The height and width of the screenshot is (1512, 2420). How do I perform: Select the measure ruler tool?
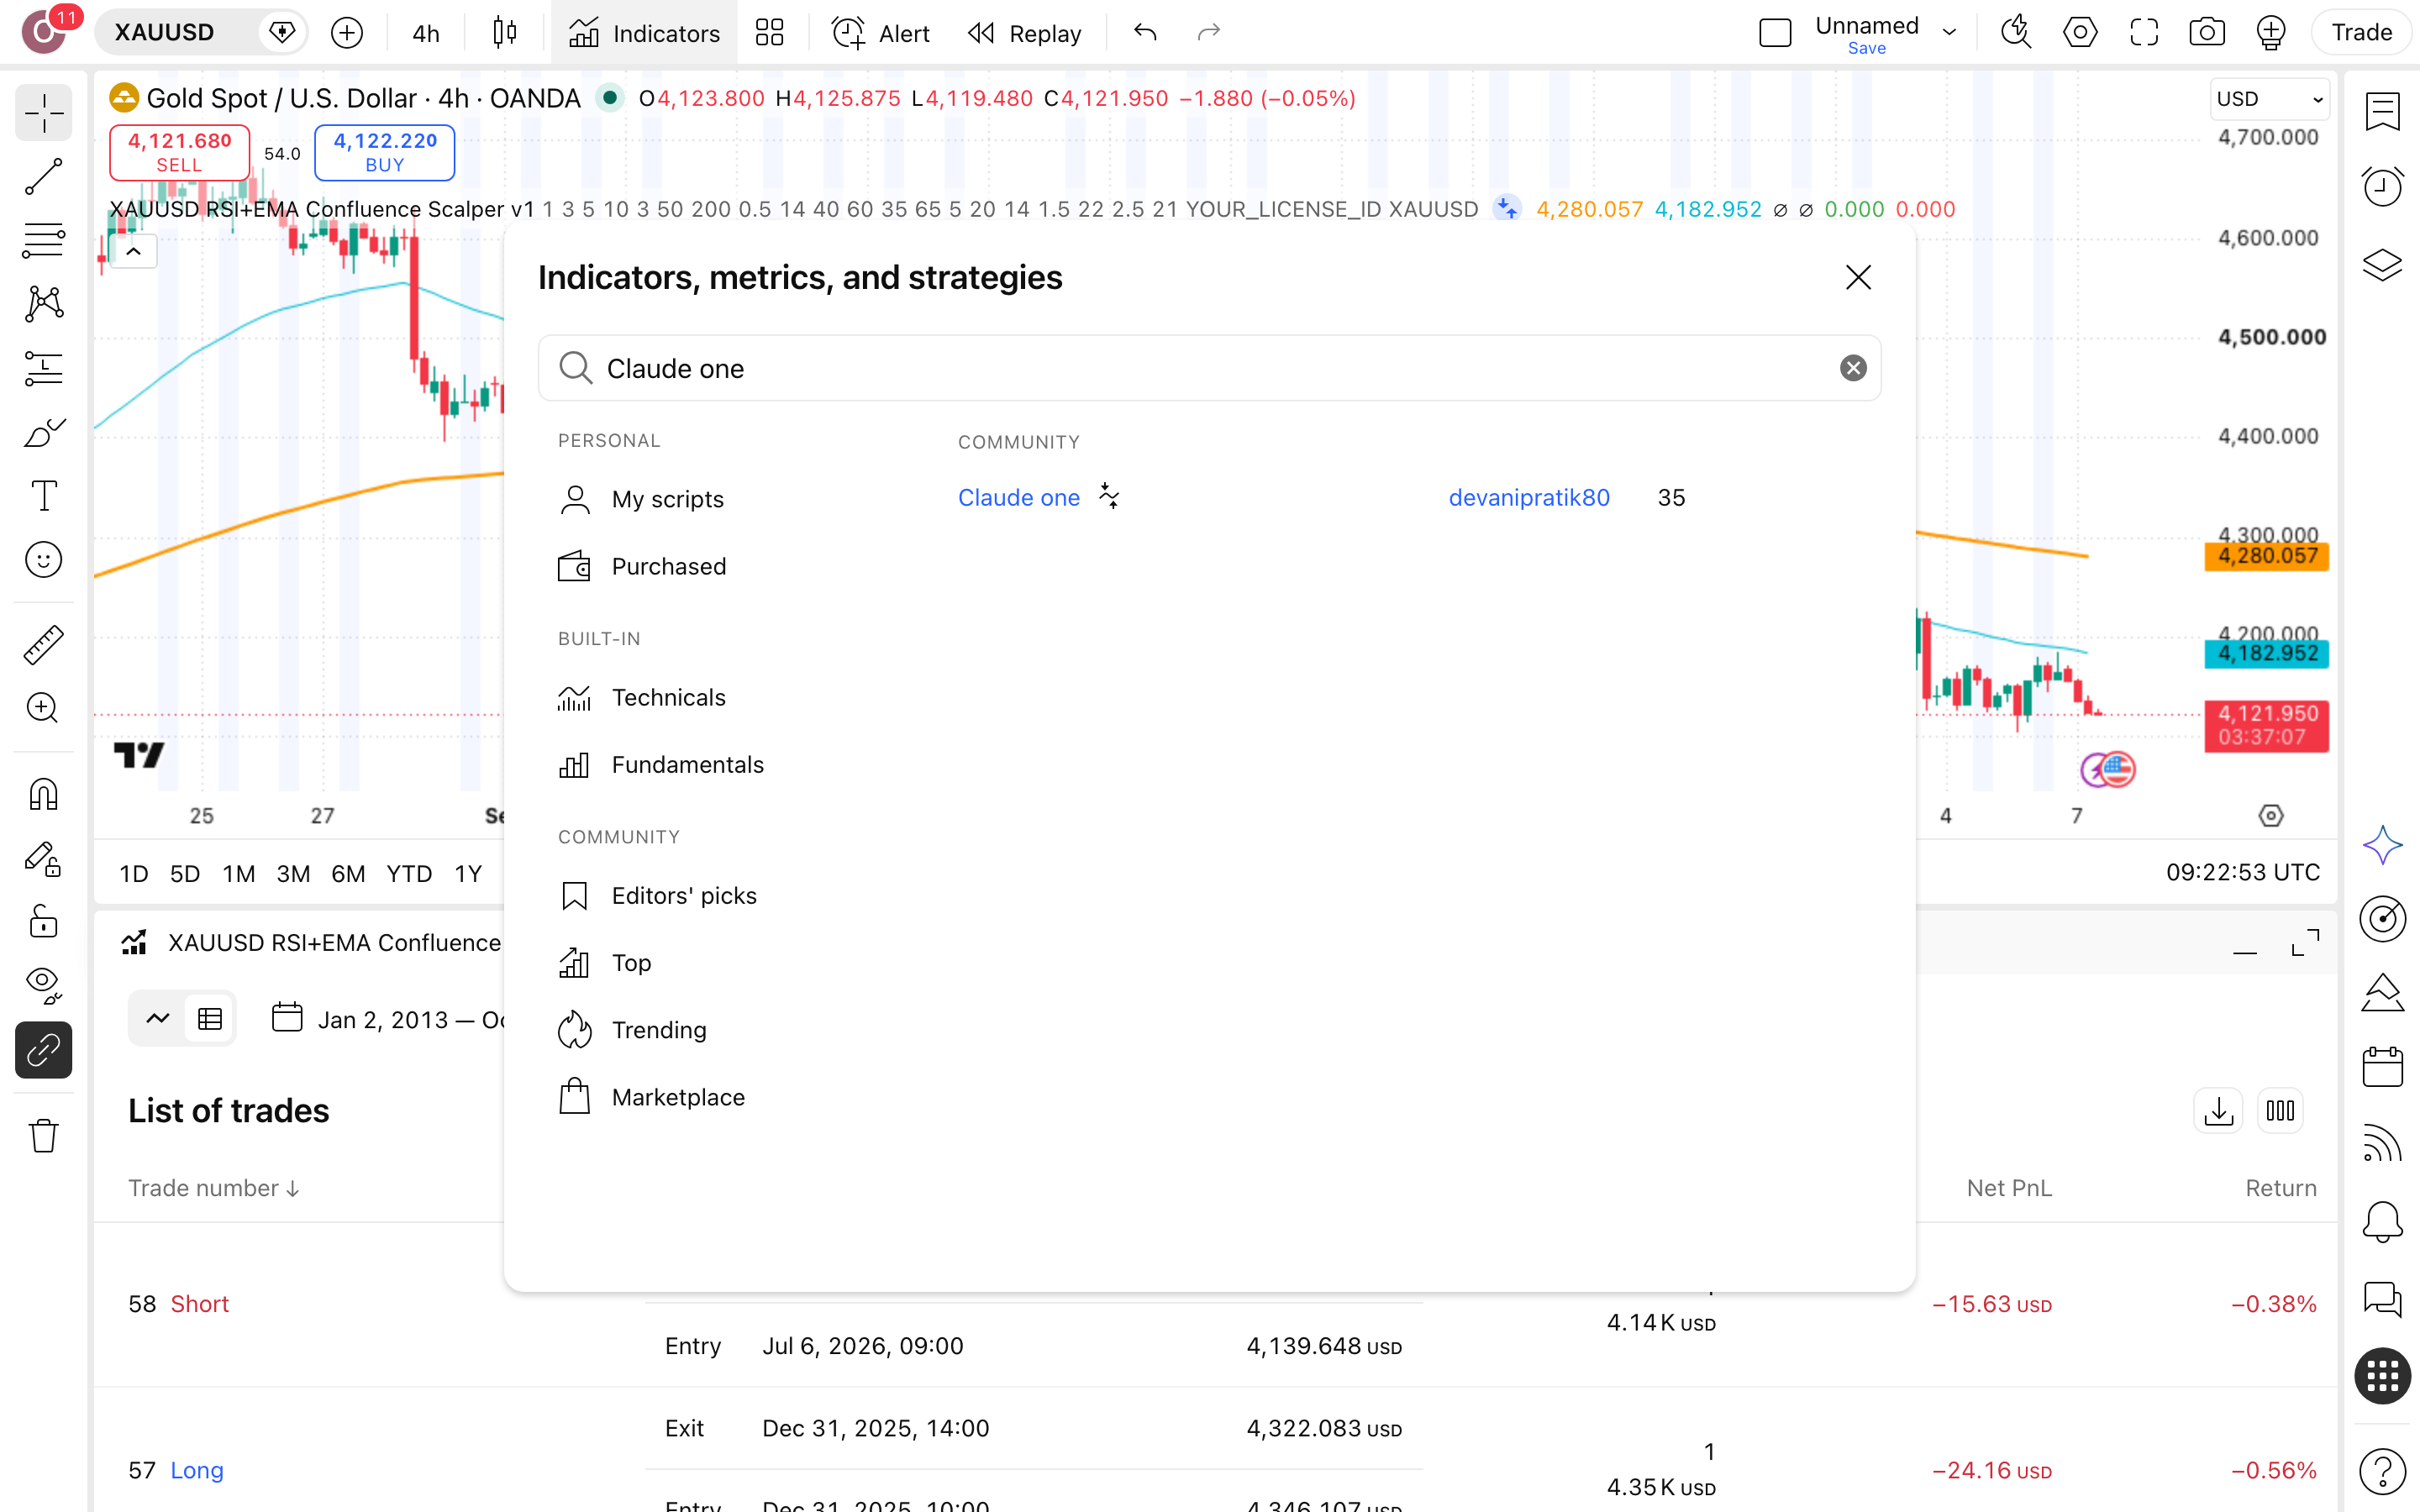click(x=43, y=645)
